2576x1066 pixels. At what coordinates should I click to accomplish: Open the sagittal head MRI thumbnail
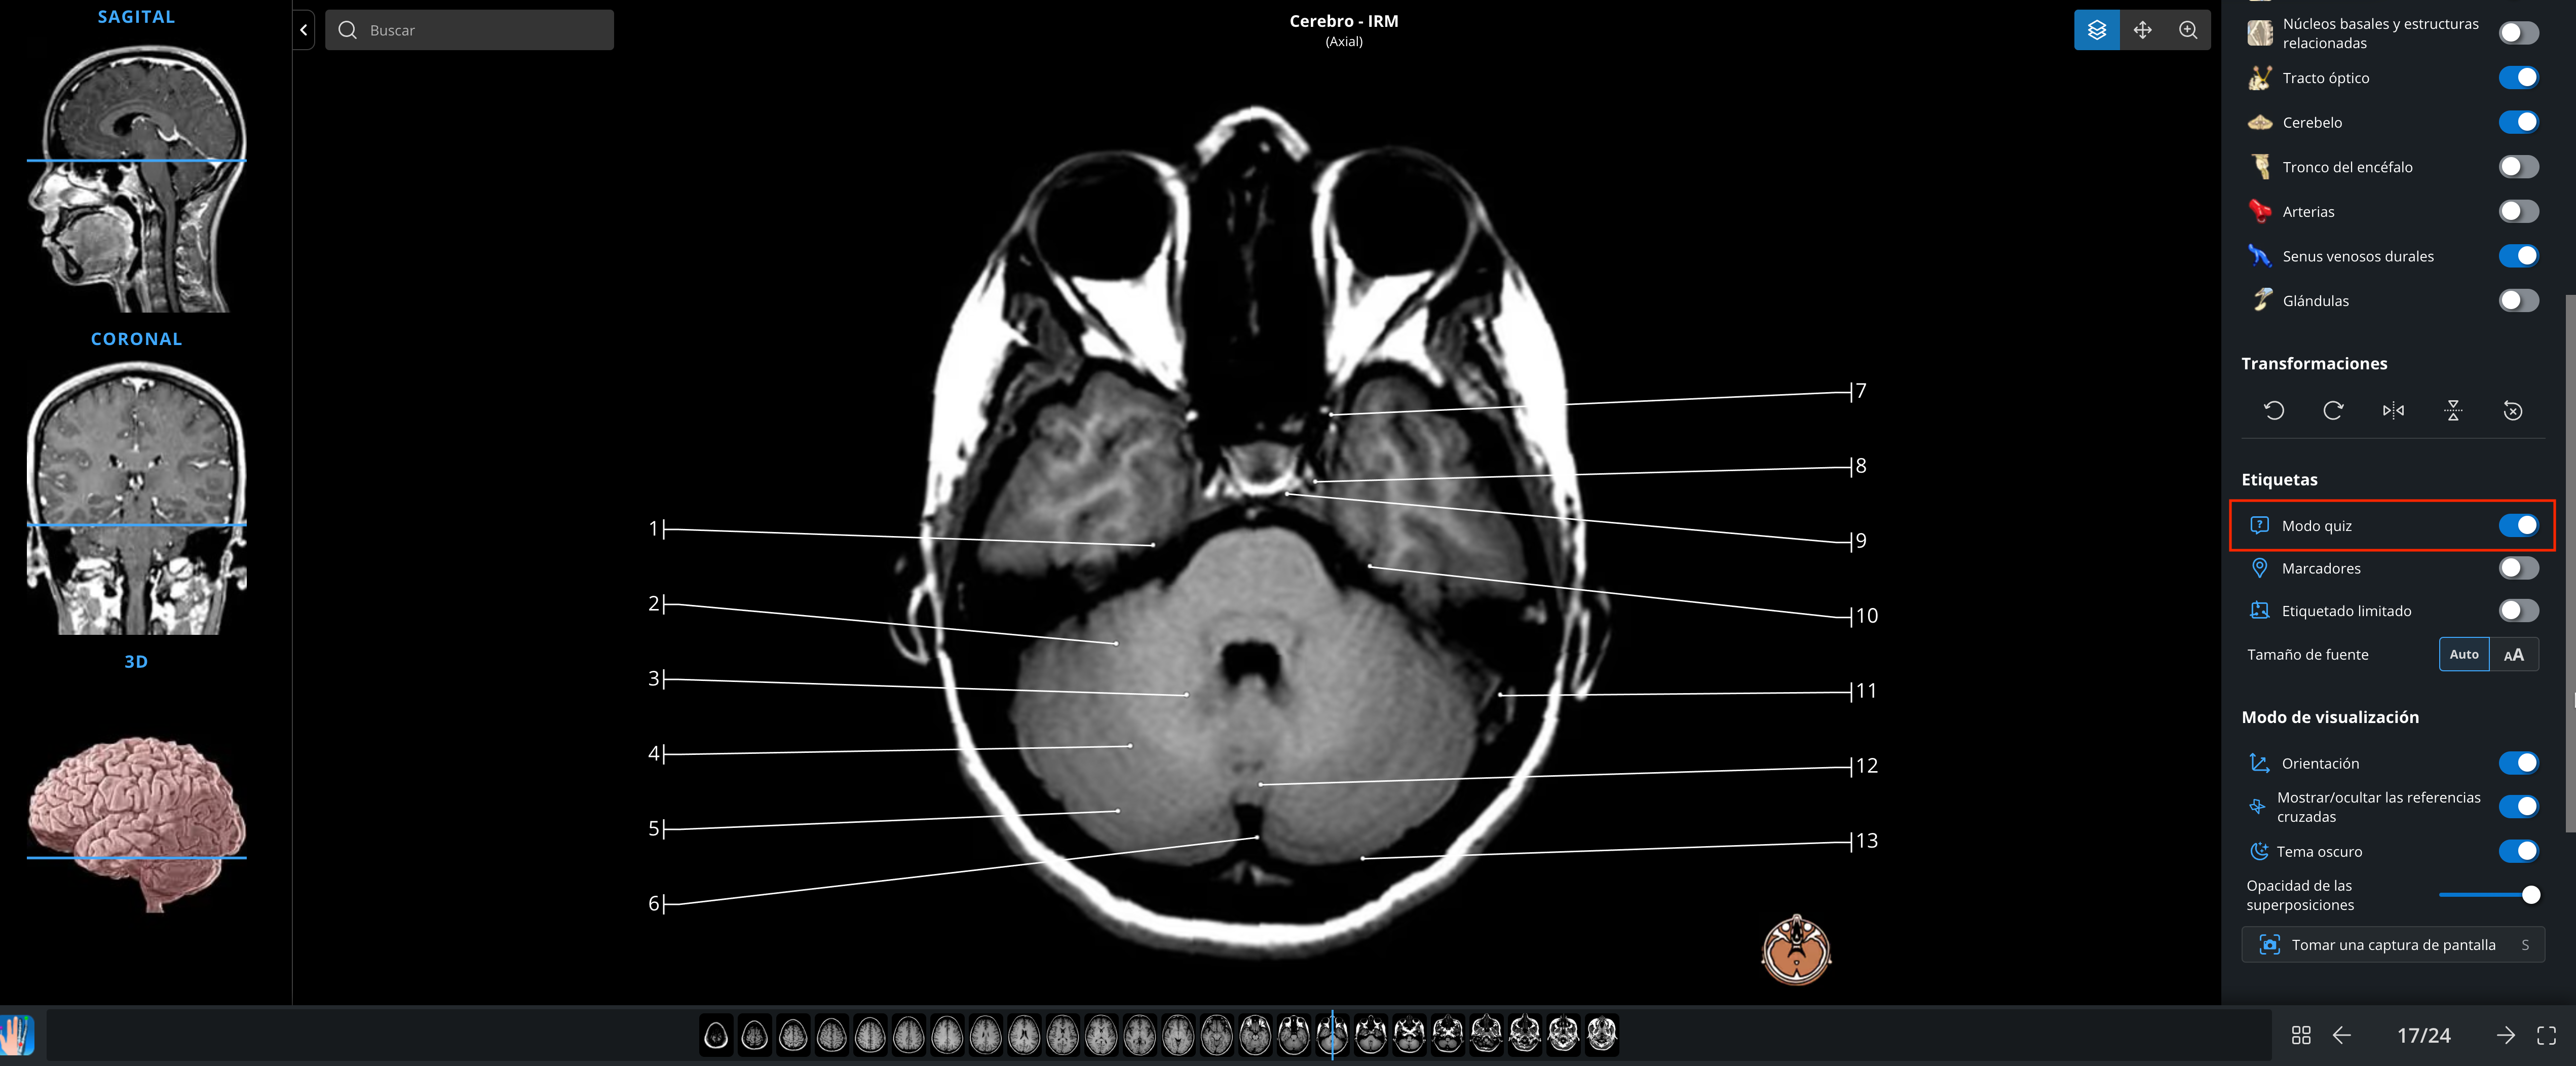pyautogui.click(x=136, y=178)
